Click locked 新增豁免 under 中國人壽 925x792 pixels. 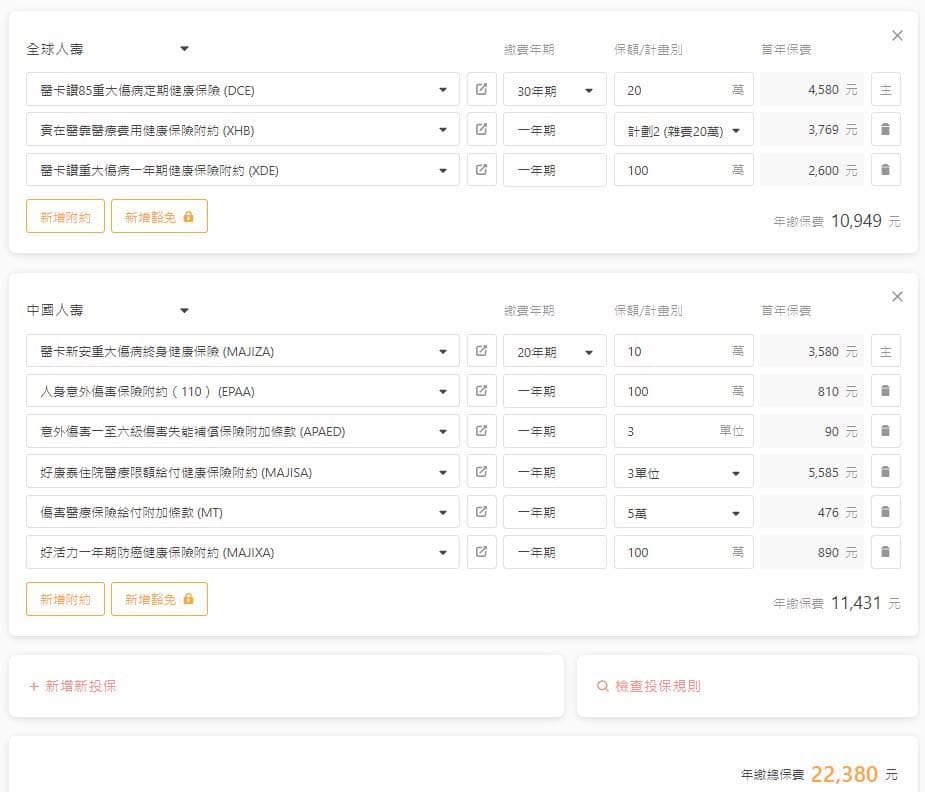[159, 599]
